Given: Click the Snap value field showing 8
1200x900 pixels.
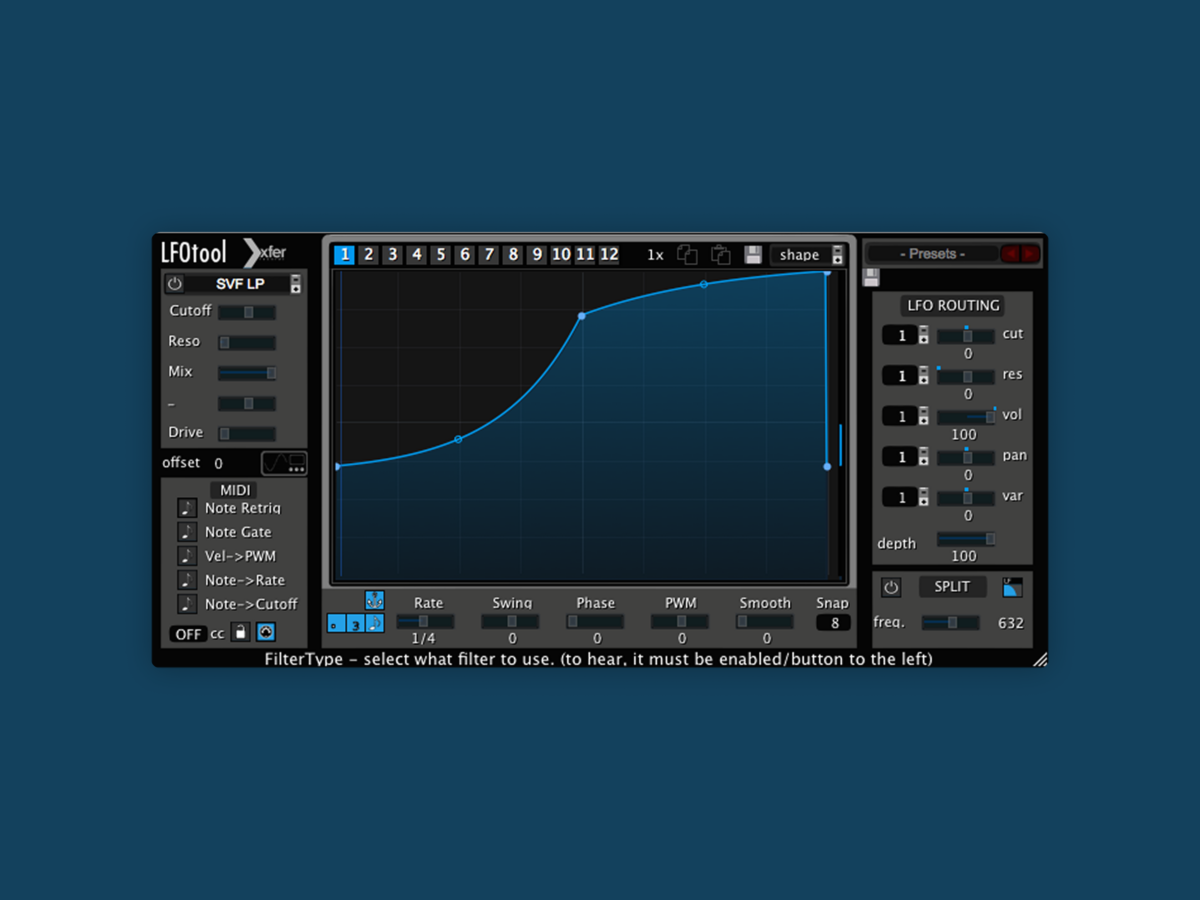Looking at the screenshot, I should [834, 623].
